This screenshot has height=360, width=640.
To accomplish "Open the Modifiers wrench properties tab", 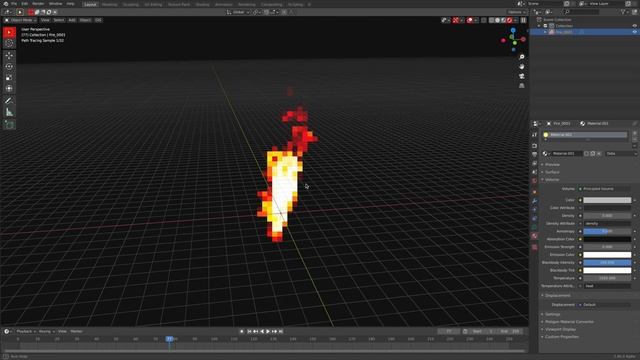I will 534,201.
